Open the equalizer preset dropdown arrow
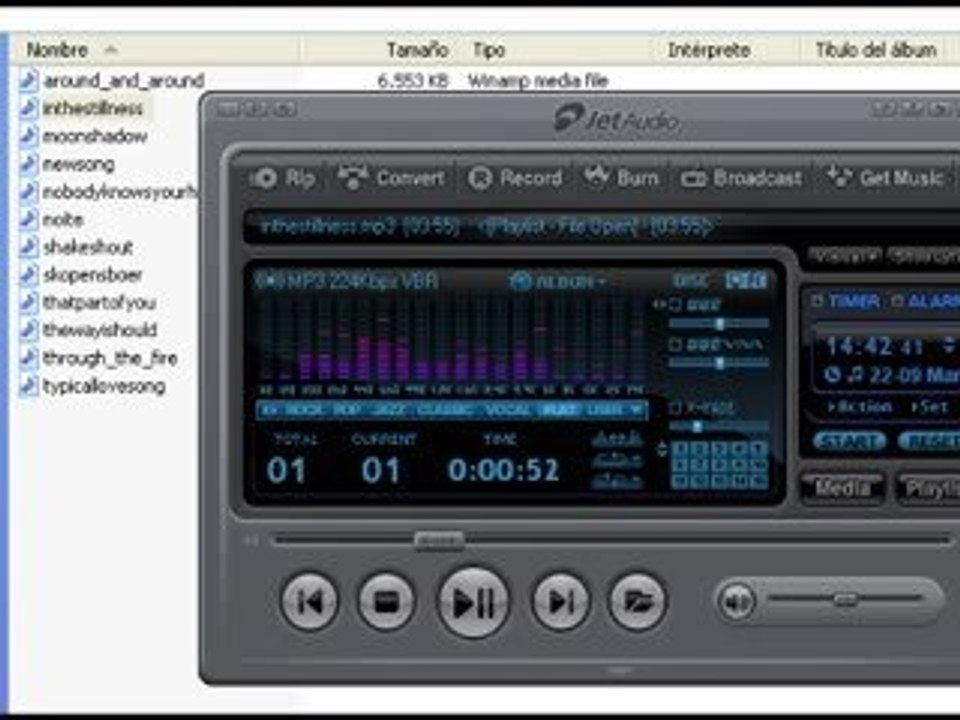960x720 pixels. click(x=637, y=410)
